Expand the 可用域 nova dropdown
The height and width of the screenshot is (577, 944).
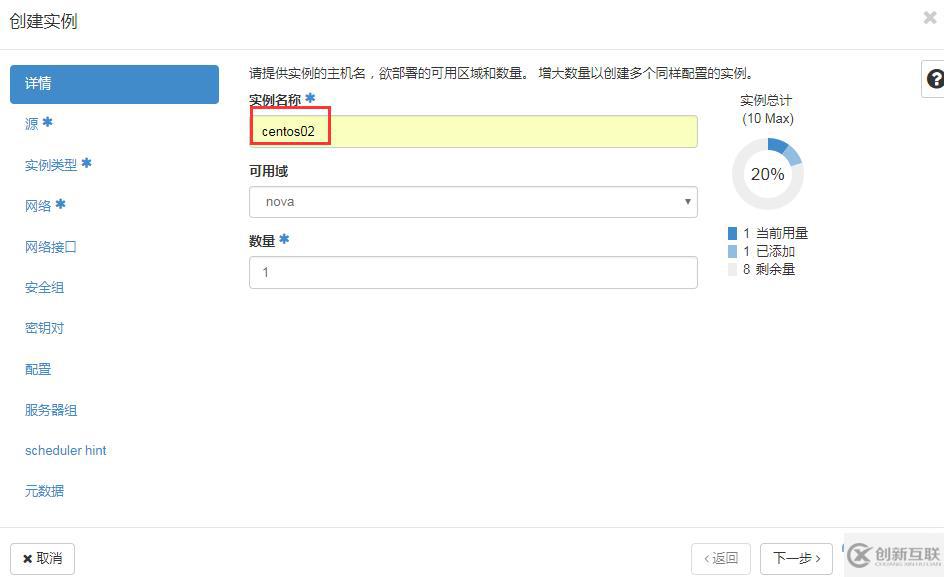pos(473,202)
